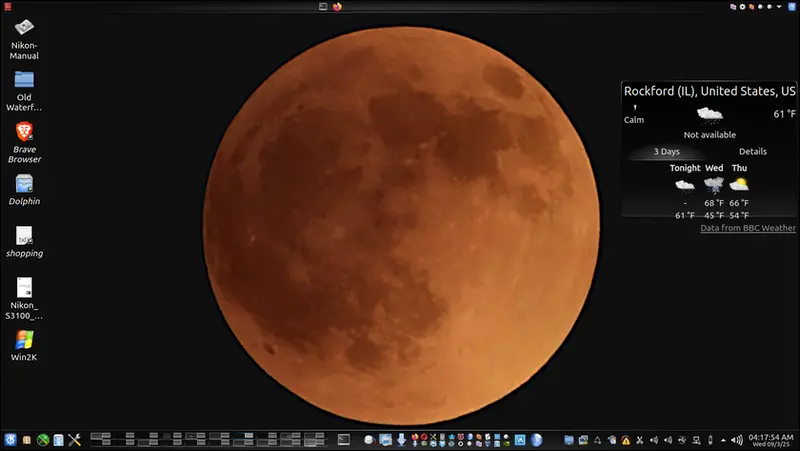Viewport: 800px width, 451px height.
Task: Click the blue icon at top-right corner
Action: coord(792,7)
